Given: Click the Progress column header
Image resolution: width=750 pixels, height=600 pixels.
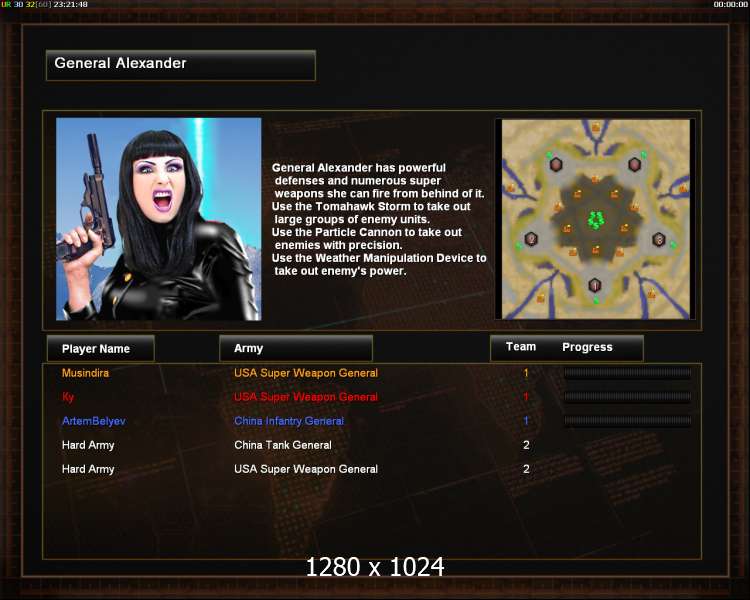Looking at the screenshot, I should pyautogui.click(x=587, y=347).
